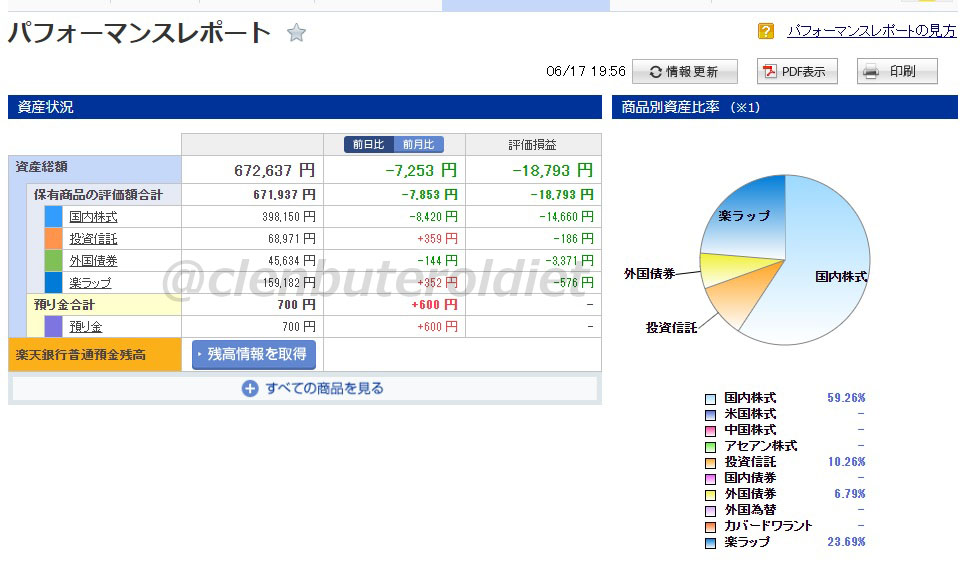Viewport: 964px width, 563px height.
Task: Click the yellow question mark help icon
Action: pos(765,31)
